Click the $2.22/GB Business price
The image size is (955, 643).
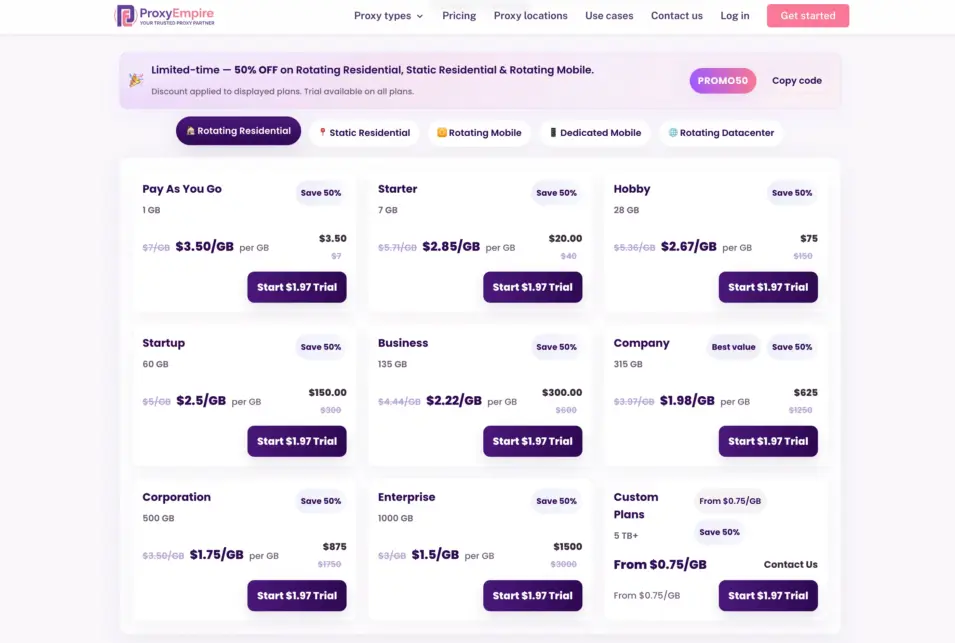point(454,401)
